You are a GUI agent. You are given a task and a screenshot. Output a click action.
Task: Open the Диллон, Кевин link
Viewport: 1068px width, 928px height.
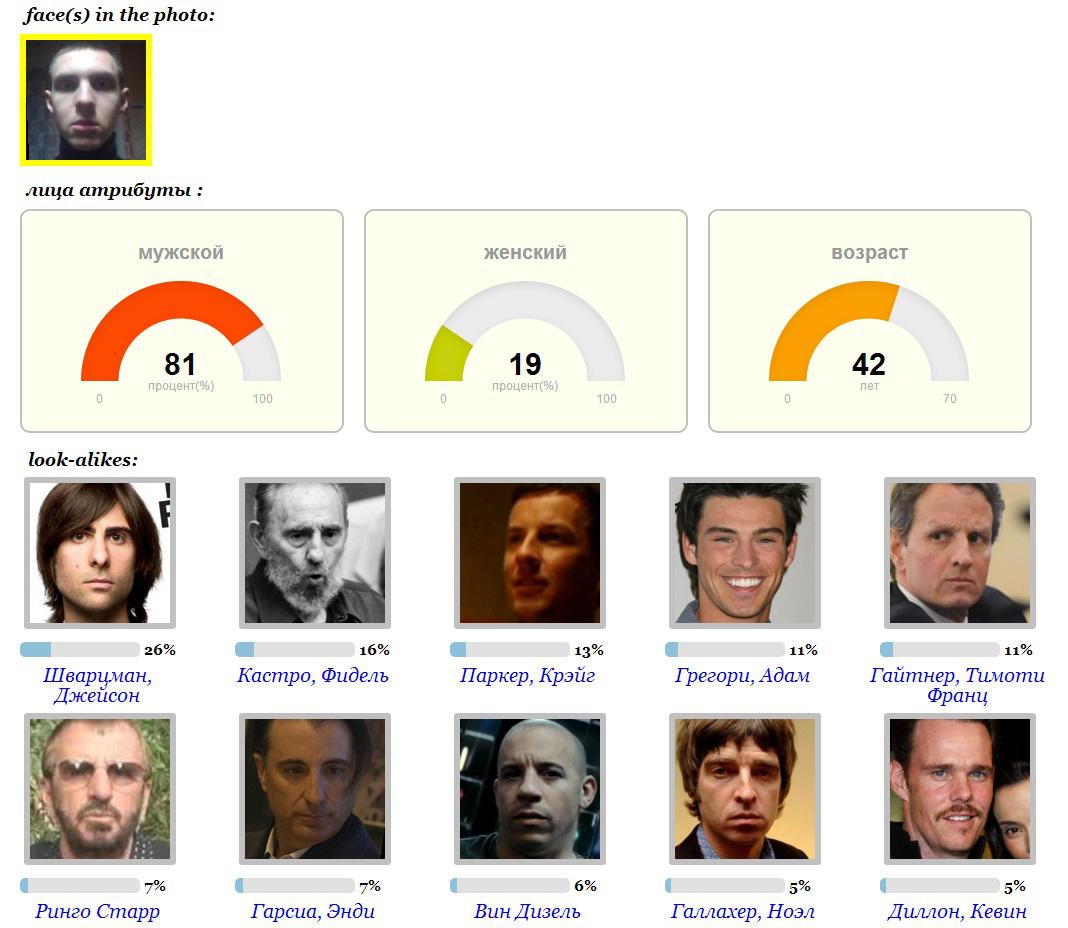point(957,911)
